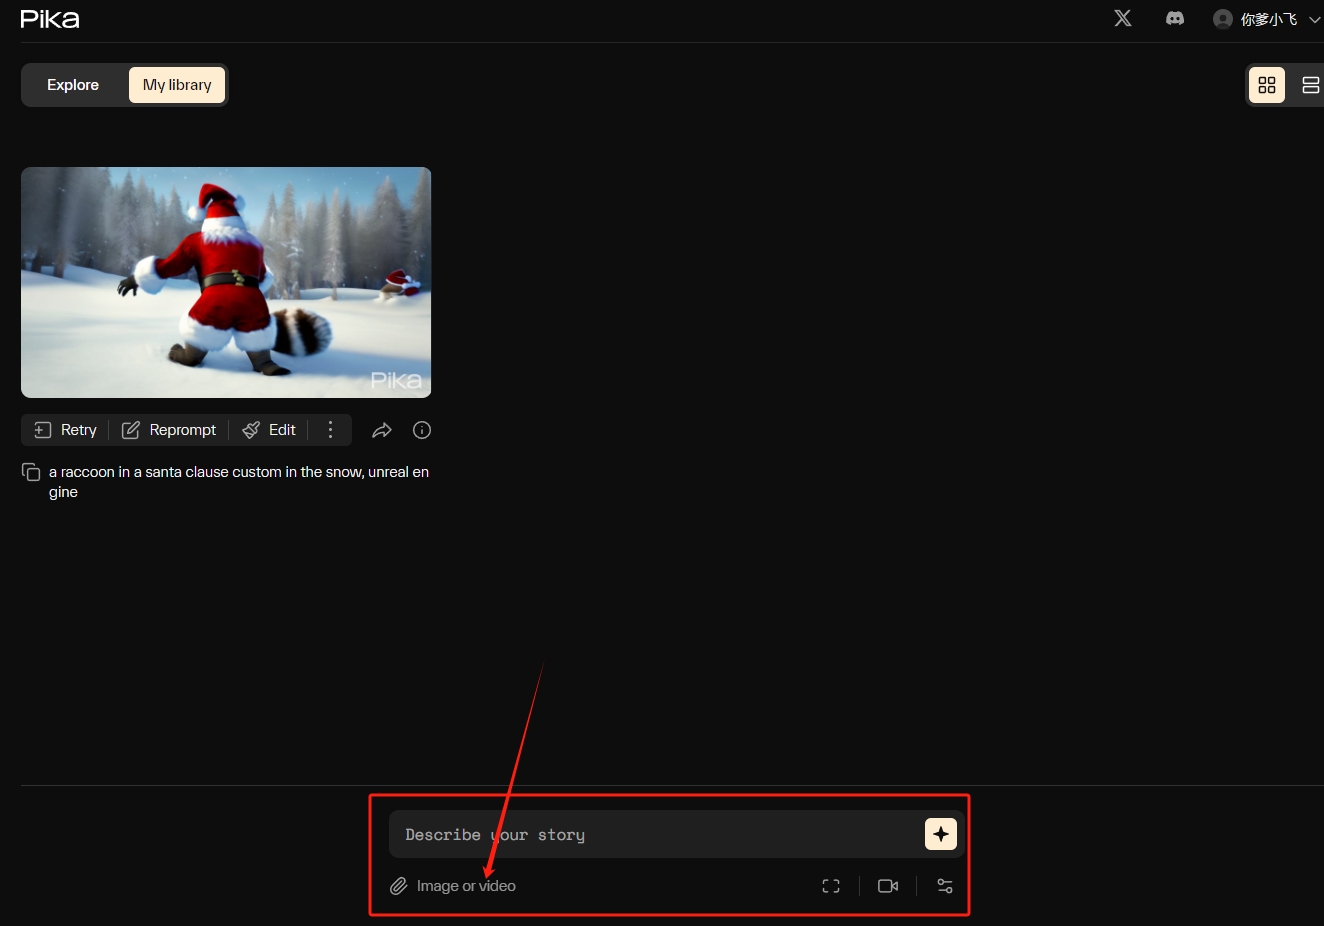Open the X (Twitter) link icon
Screen dimensions: 1324x926
coord(1123,18)
